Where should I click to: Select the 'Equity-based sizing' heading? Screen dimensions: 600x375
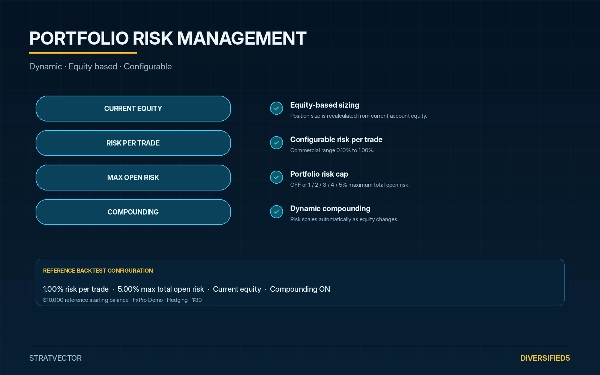tap(324, 105)
